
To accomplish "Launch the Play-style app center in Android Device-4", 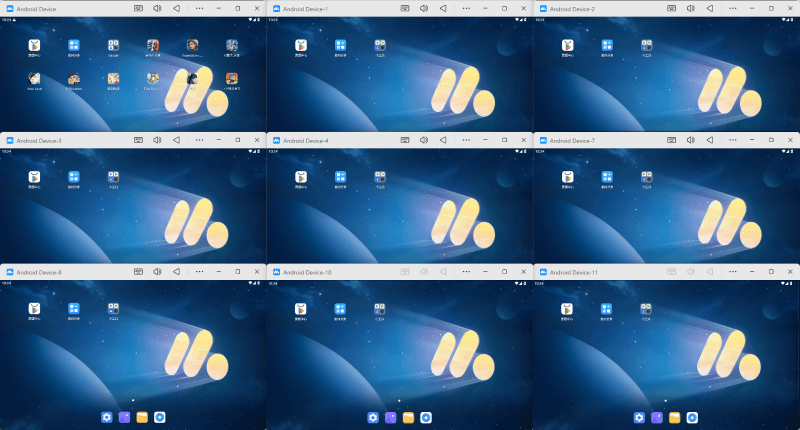I will [x=301, y=177].
